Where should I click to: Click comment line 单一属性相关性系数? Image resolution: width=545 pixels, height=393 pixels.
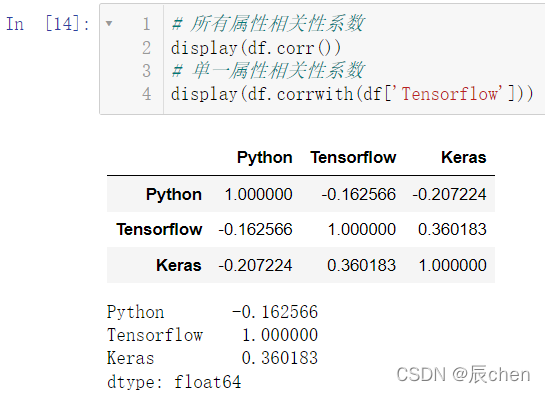tap(268, 71)
